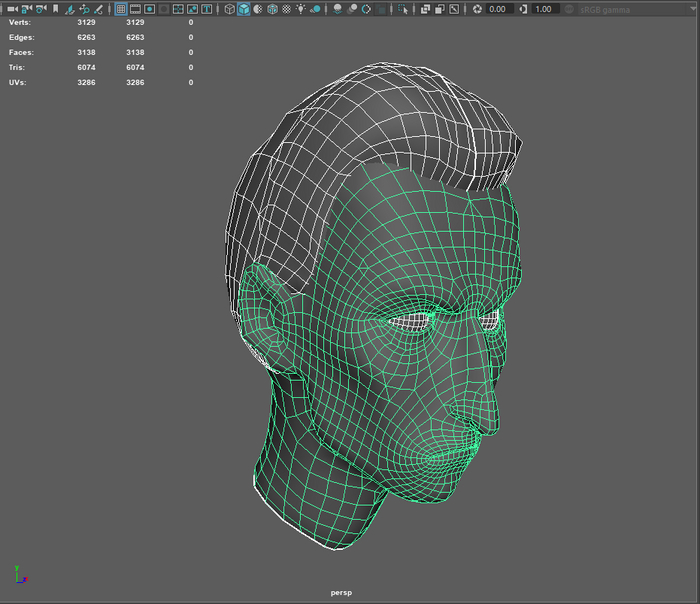
Task: Toggle the Field Chart overlay
Action: pyautogui.click(x=177, y=9)
